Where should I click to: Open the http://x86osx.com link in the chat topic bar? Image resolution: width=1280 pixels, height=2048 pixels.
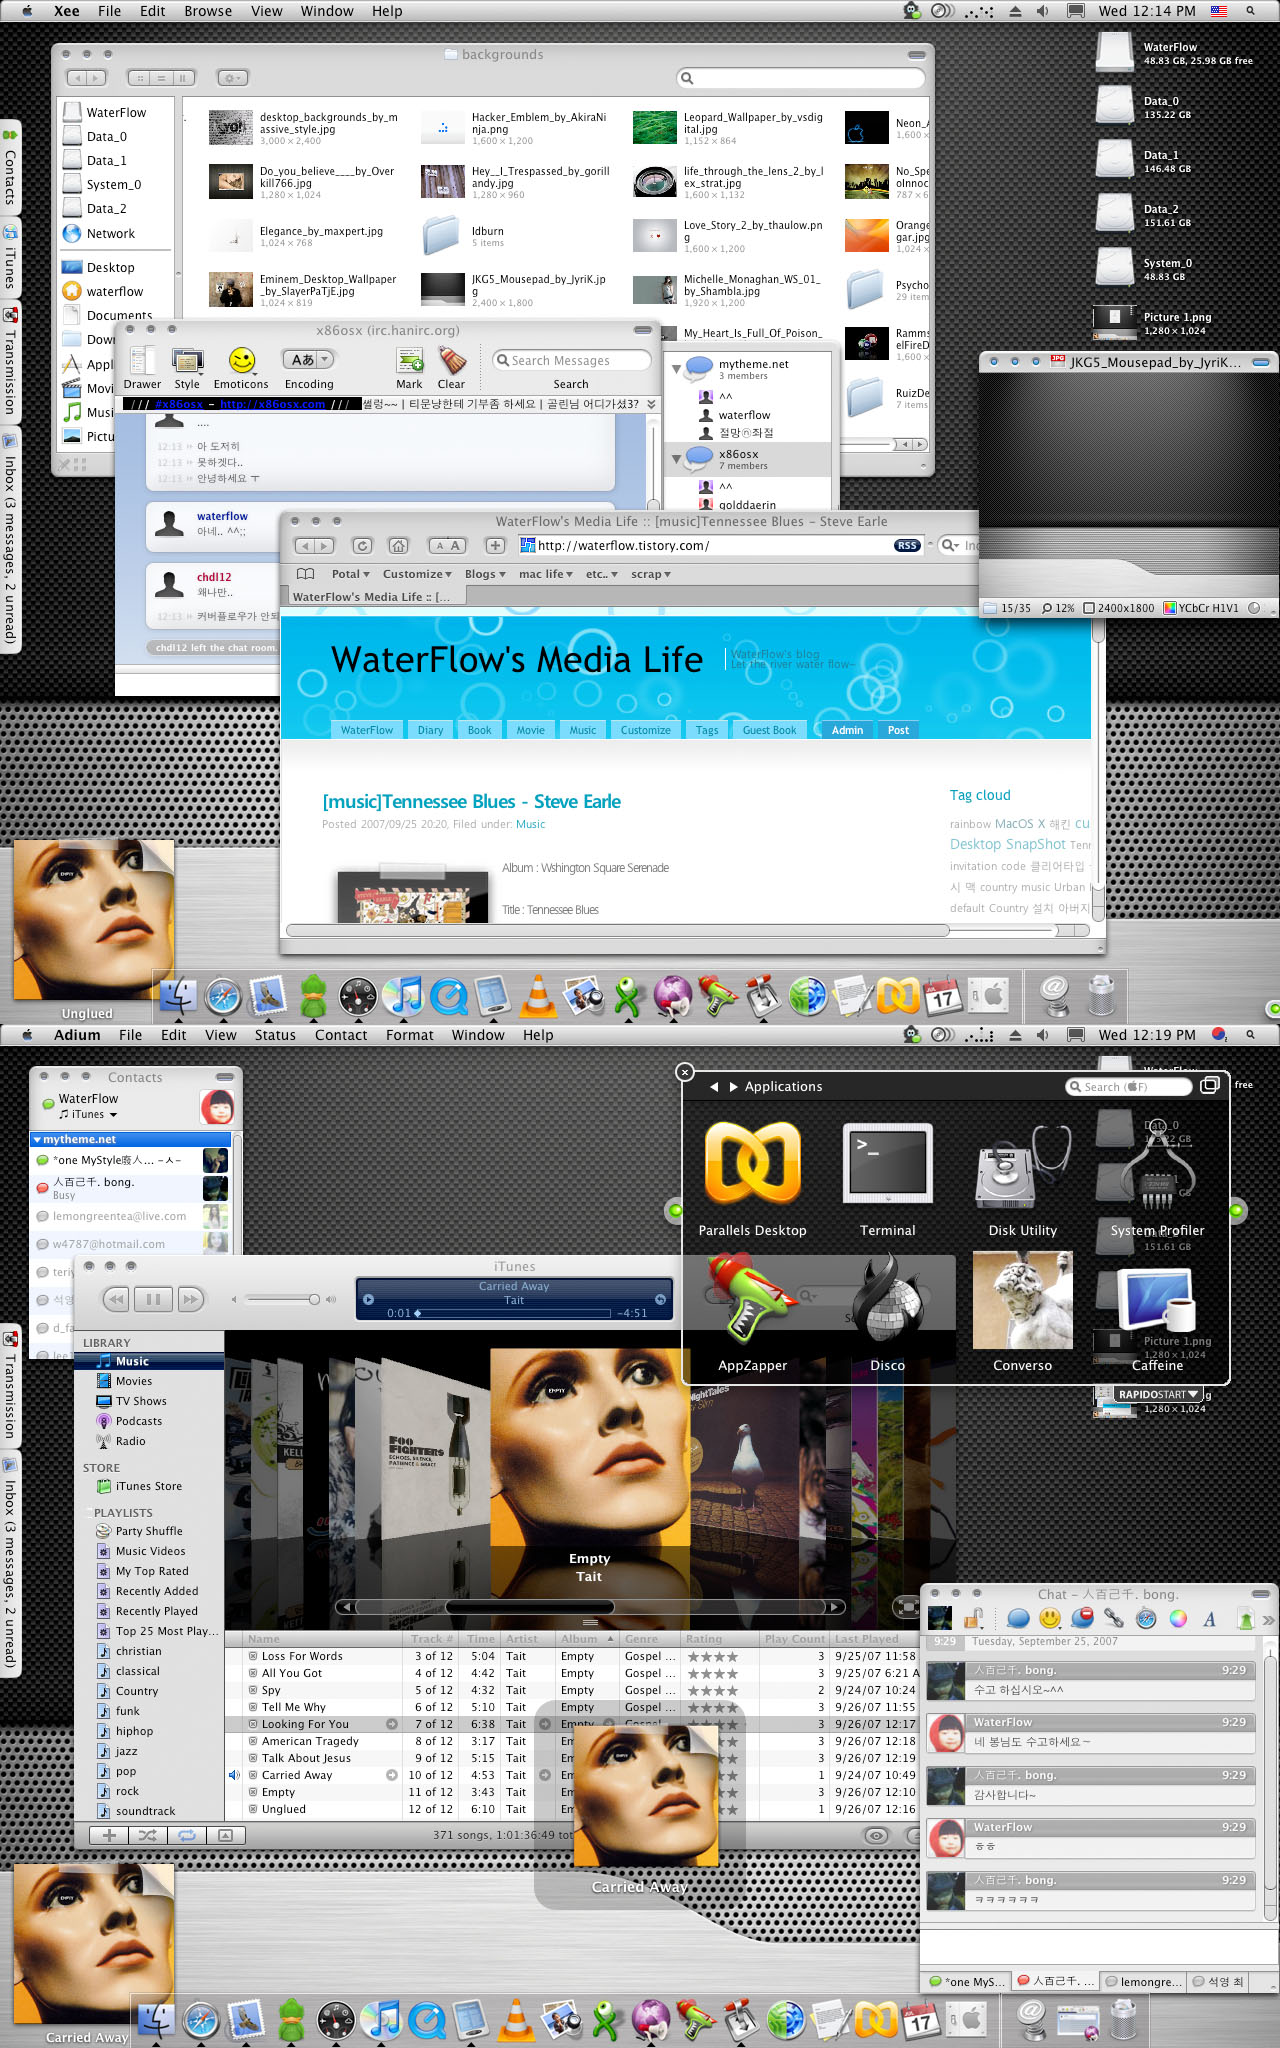(273, 404)
